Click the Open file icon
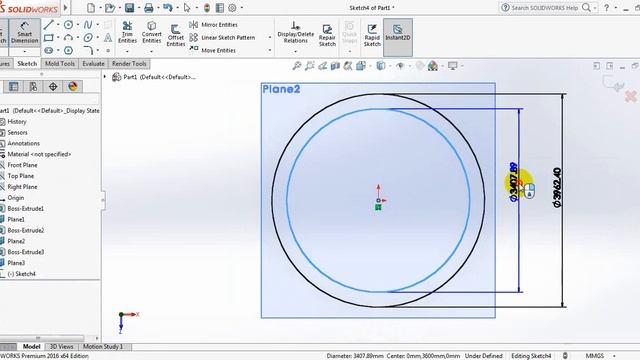The image size is (640, 360). (x=109, y=8)
